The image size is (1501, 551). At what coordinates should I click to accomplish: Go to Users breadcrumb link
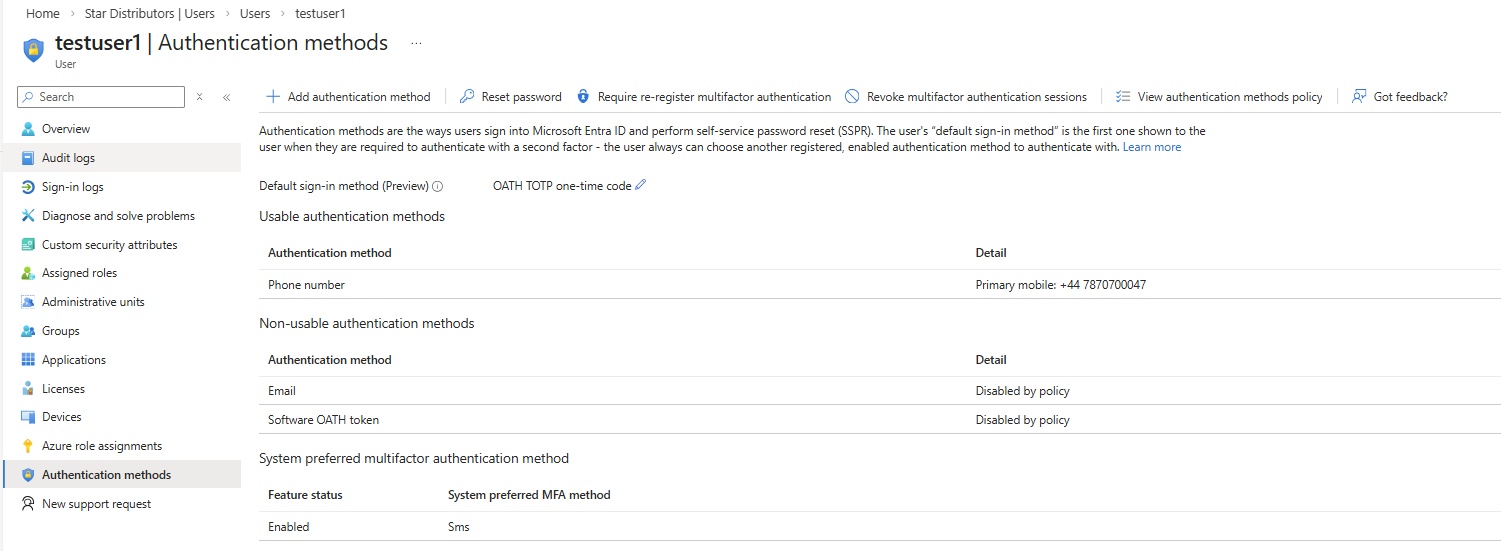click(255, 14)
